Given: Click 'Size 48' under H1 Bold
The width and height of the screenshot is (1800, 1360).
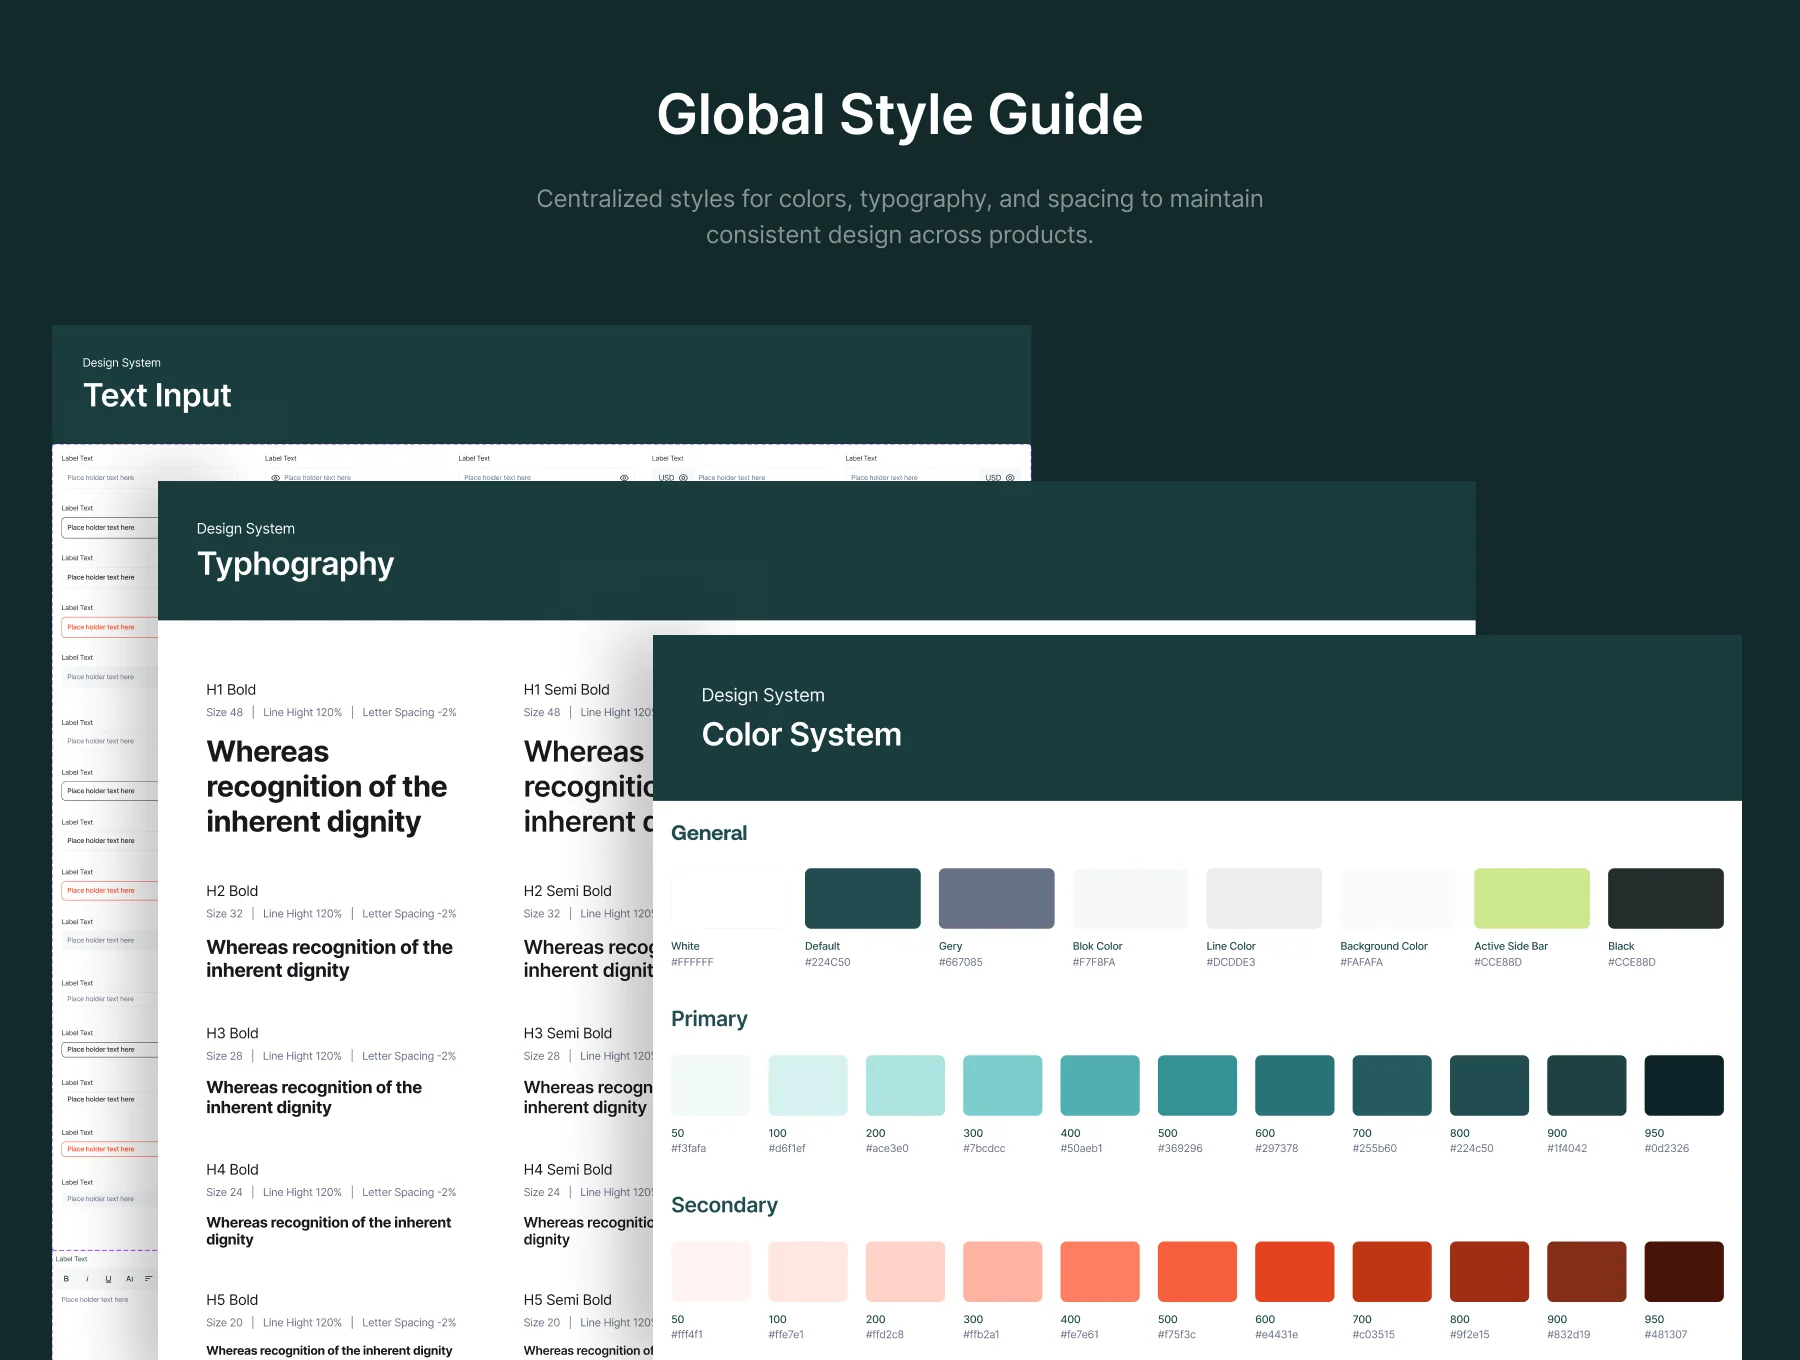Looking at the screenshot, I should click(224, 712).
